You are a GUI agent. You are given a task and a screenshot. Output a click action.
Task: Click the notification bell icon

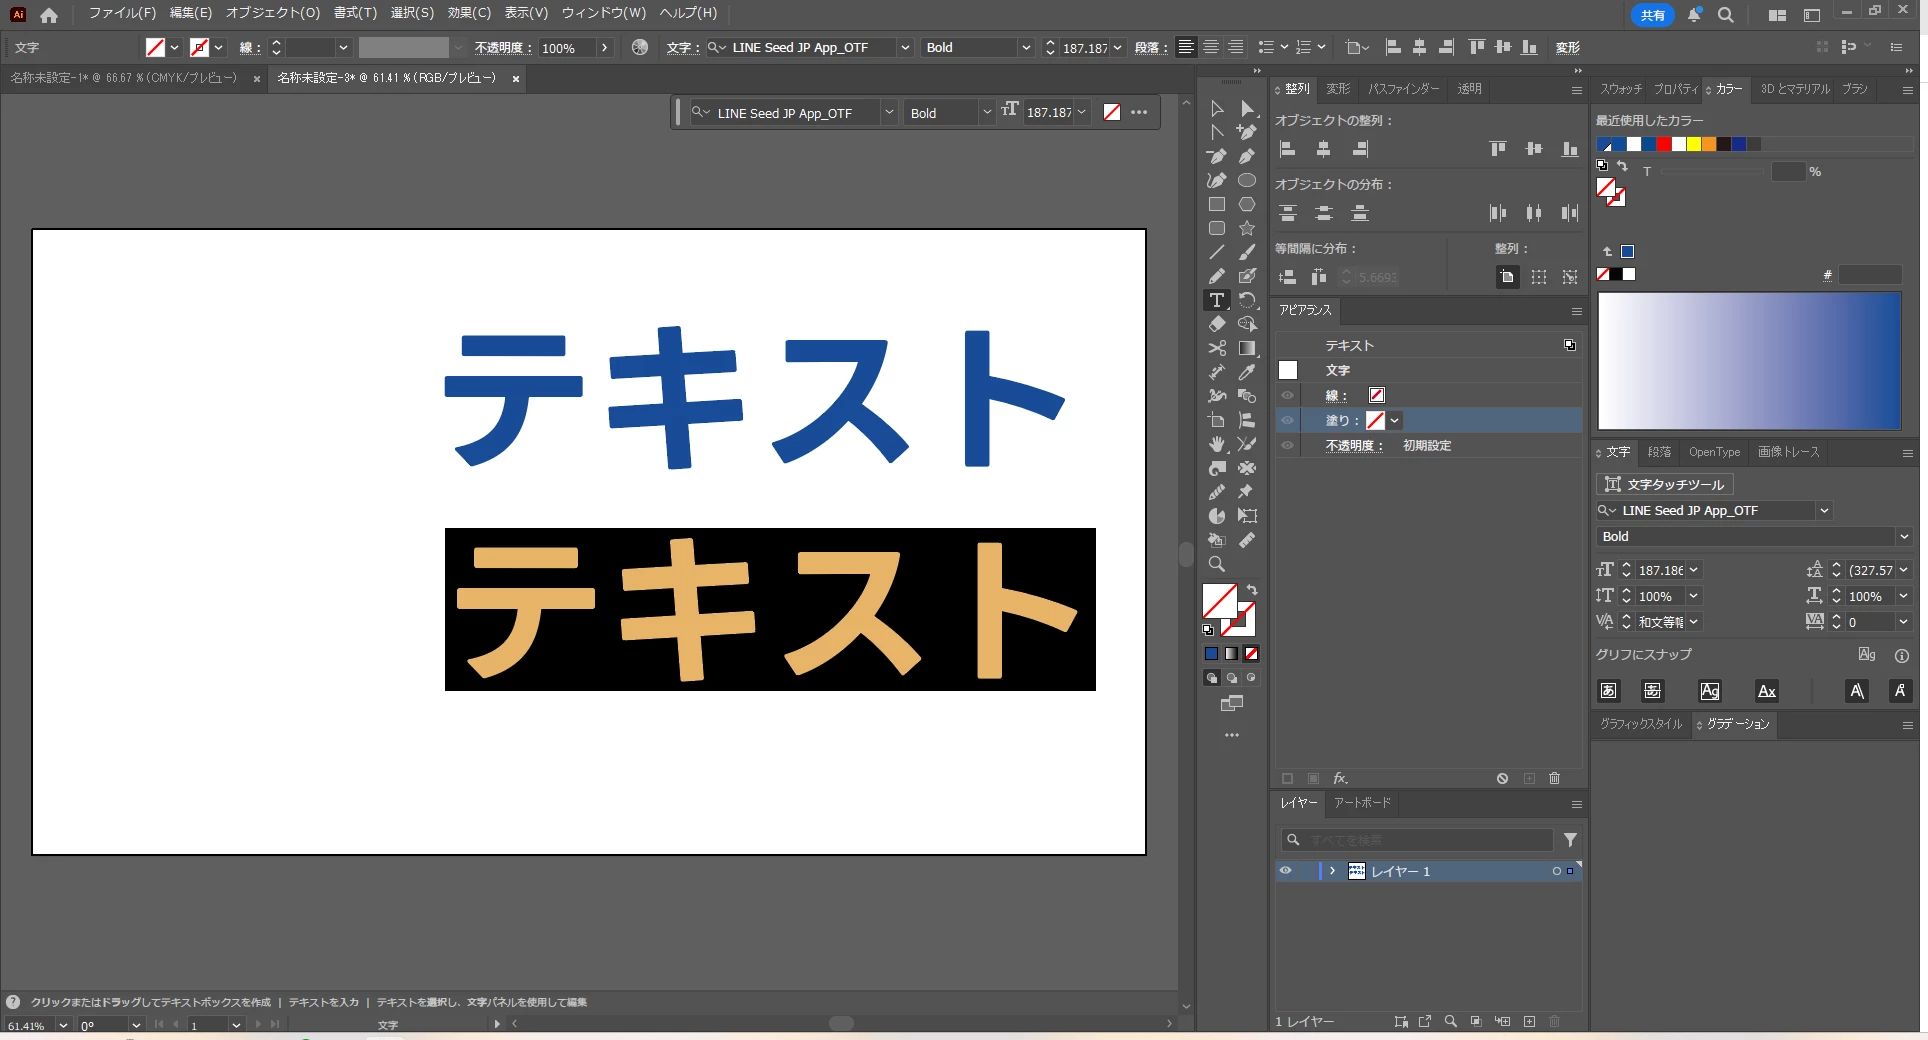pos(1694,15)
